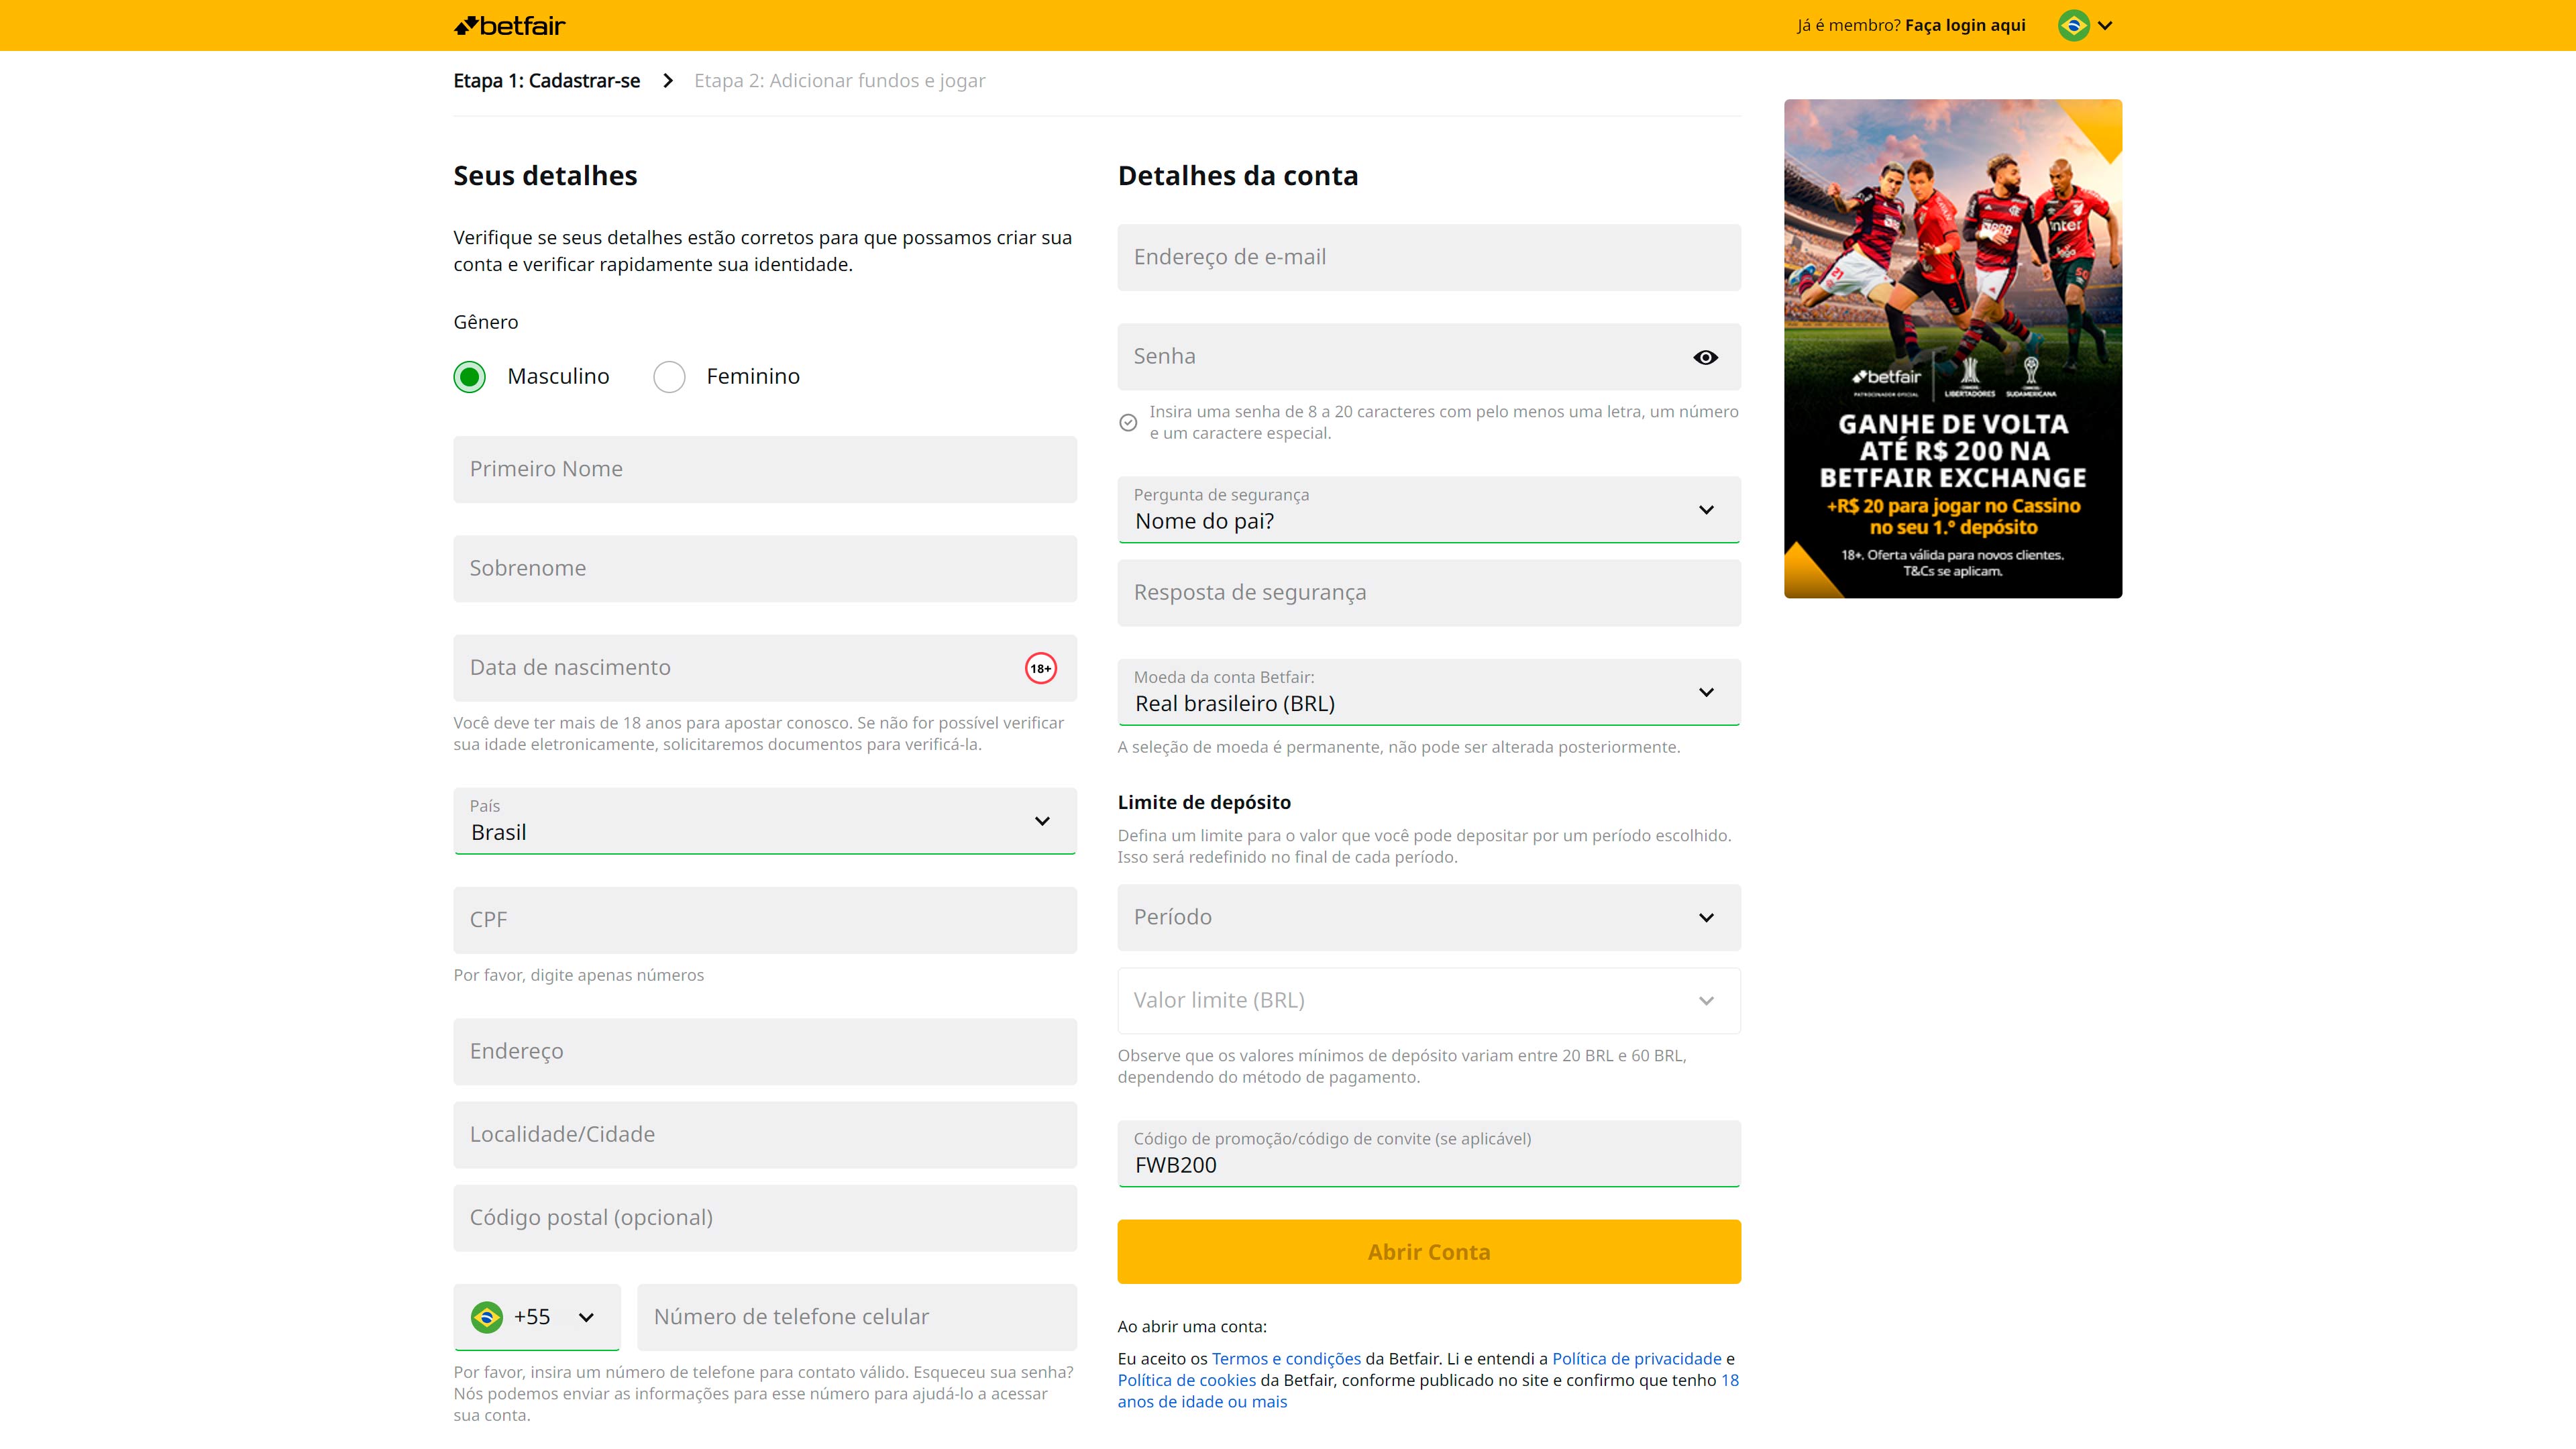The width and height of the screenshot is (2576, 1449).
Task: Click the 'Ao abrir uma conta:' text
Action: click(x=1192, y=1327)
